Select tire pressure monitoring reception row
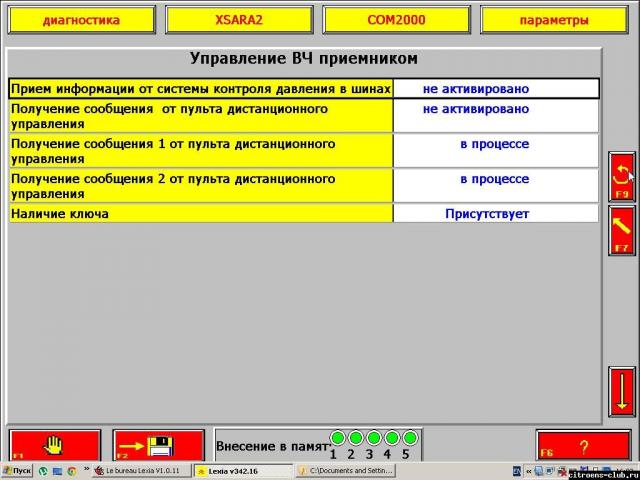Viewport: 640px width, 480px height. 304,89
